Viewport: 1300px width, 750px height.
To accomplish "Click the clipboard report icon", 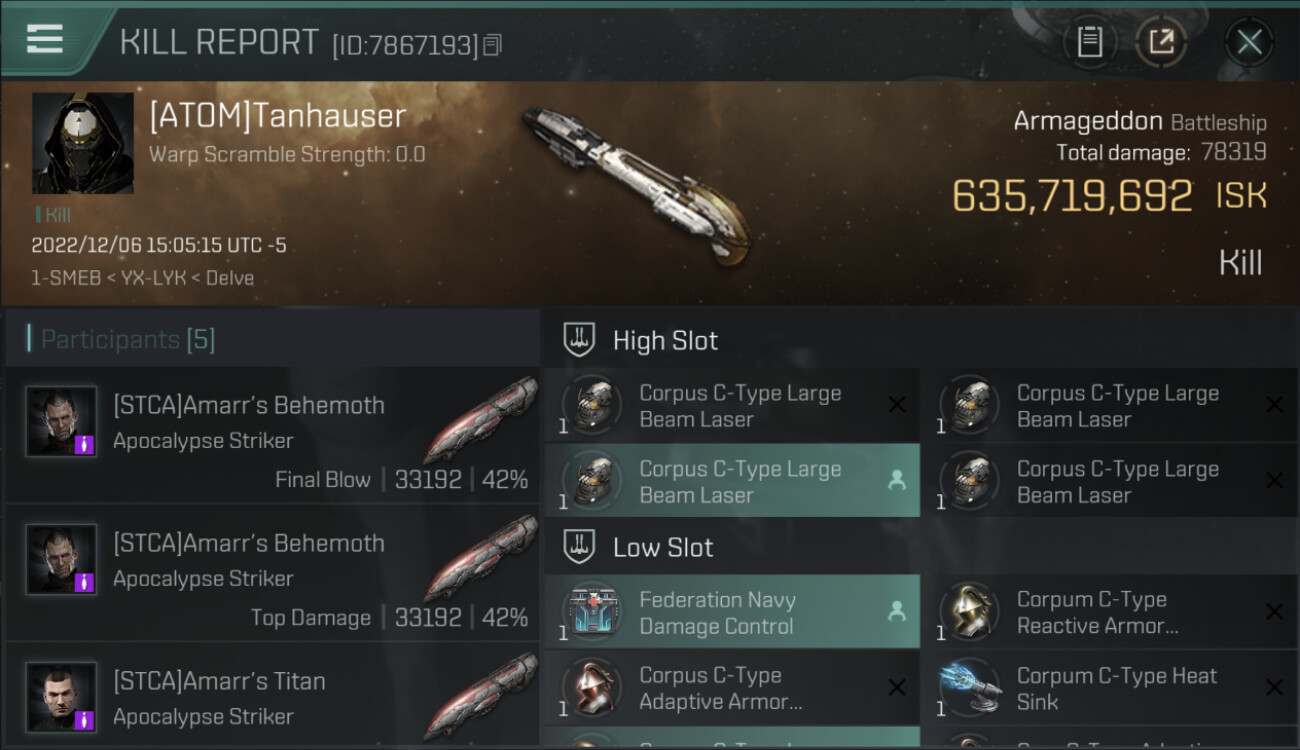I will point(1090,42).
